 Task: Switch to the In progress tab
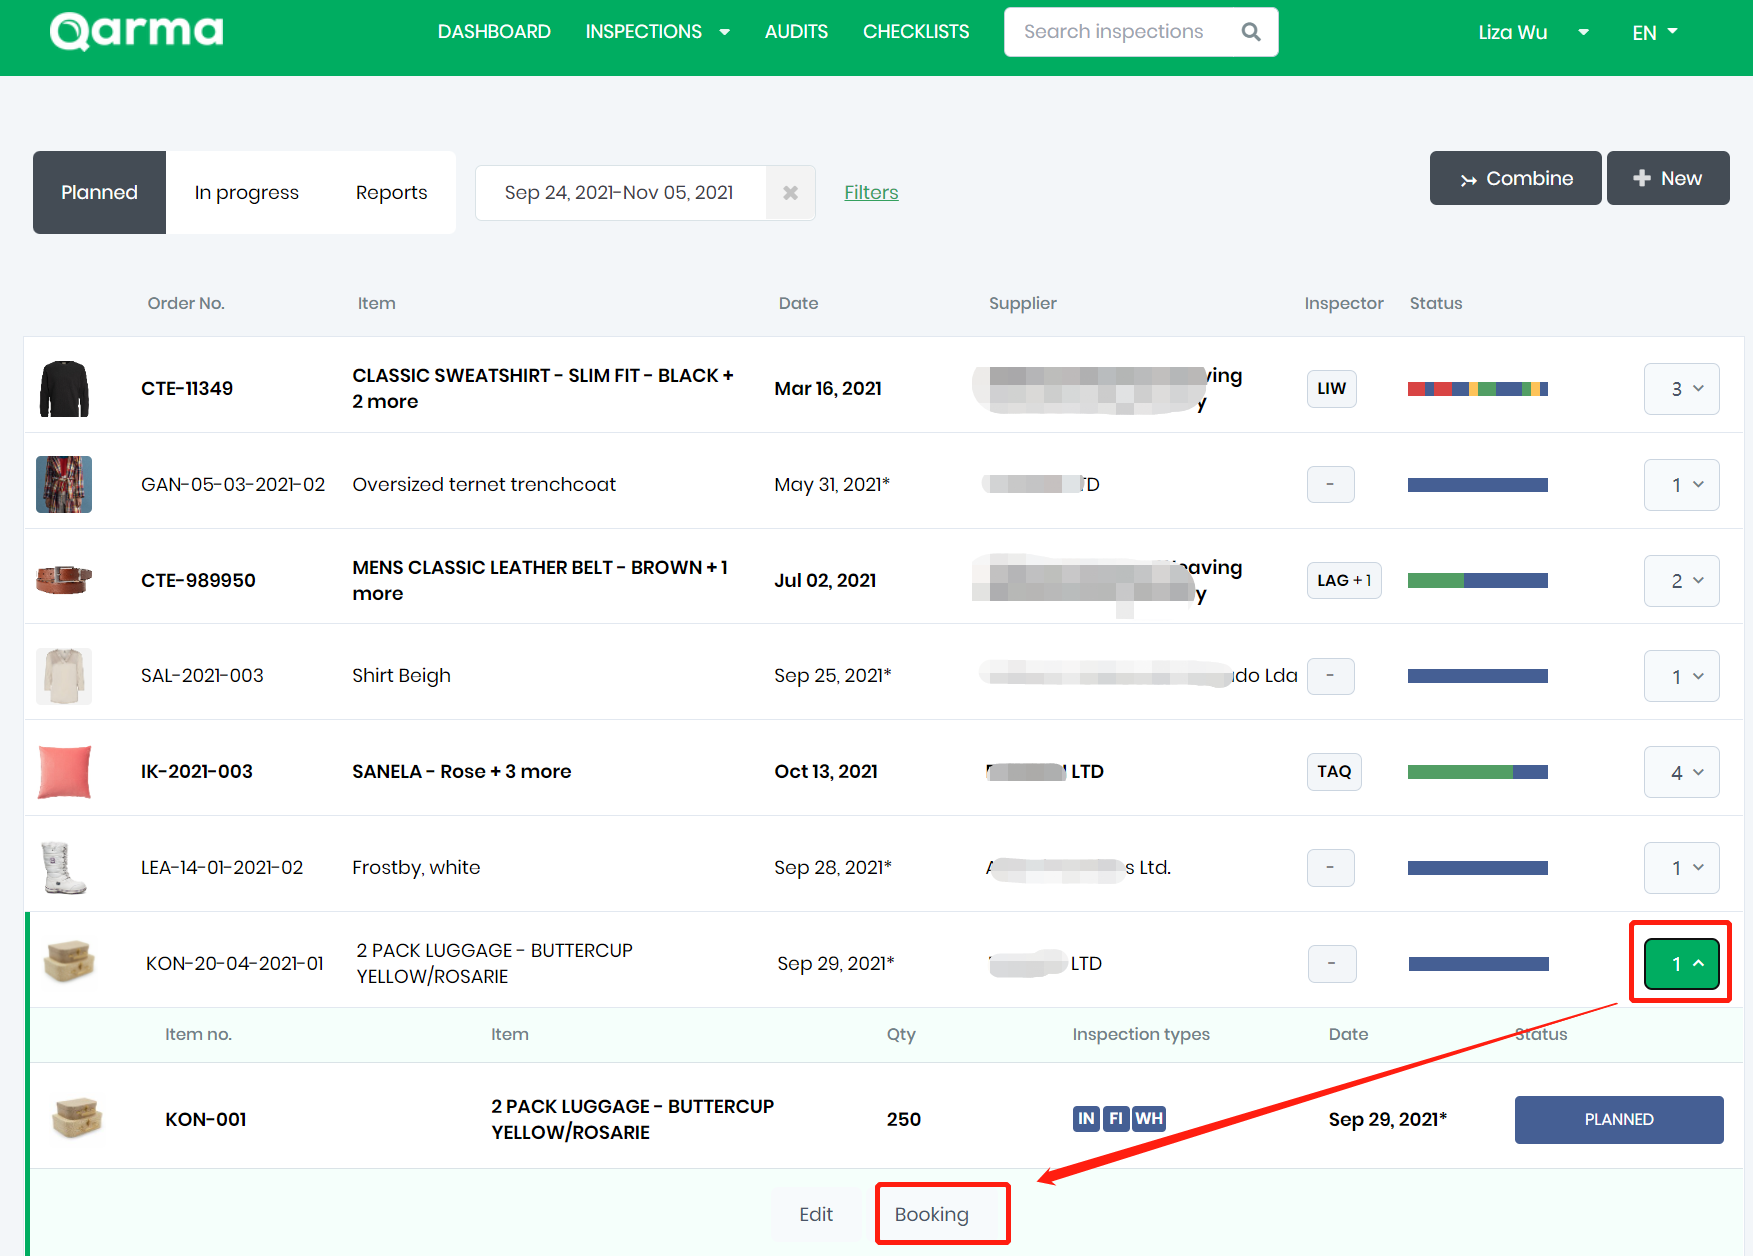[246, 192]
